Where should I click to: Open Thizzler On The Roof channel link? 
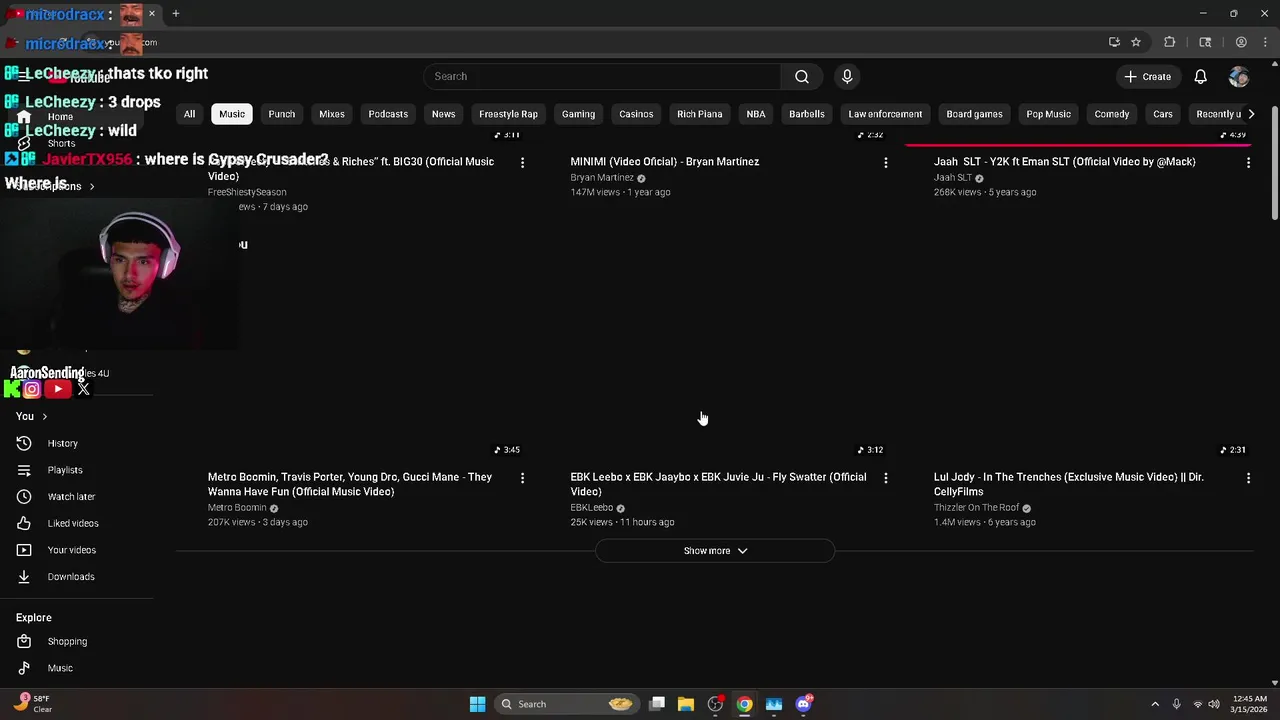(x=976, y=508)
